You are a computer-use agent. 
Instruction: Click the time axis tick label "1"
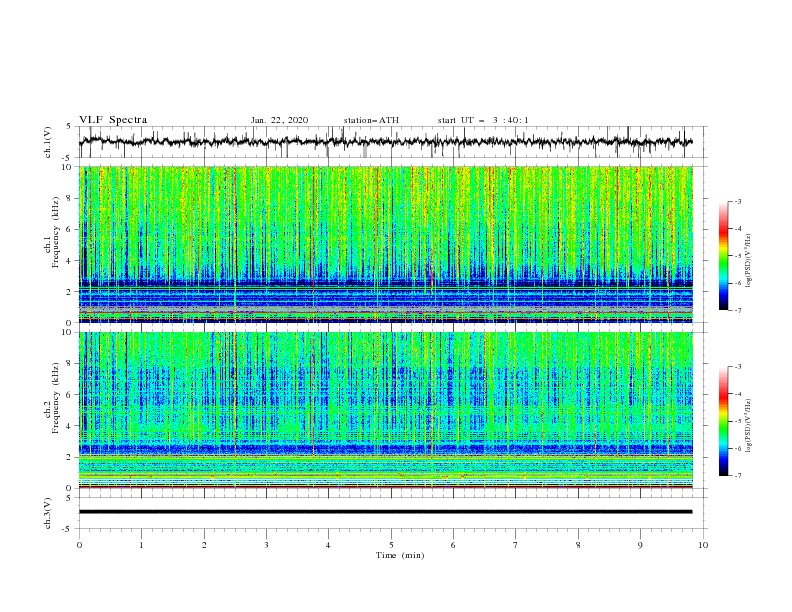142,545
